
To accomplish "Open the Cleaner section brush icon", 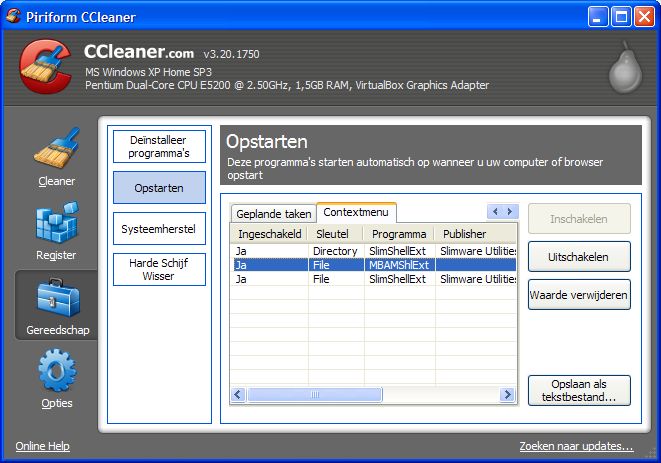I will point(56,148).
